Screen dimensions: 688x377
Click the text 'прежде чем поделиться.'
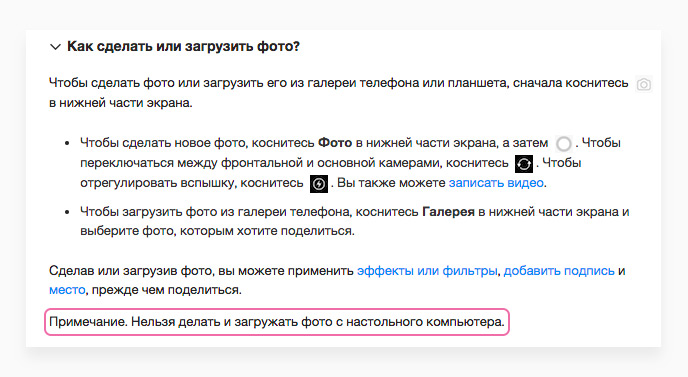[x=167, y=290]
